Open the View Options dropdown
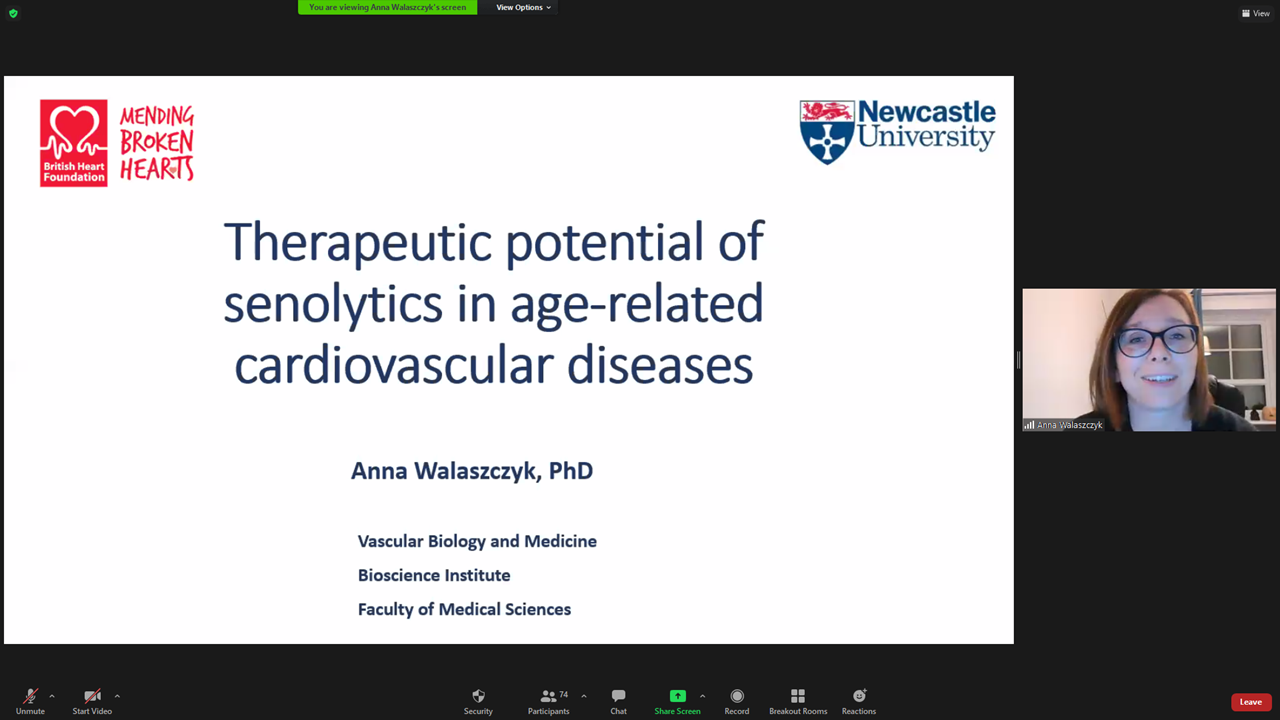The width and height of the screenshot is (1280, 720). point(523,7)
